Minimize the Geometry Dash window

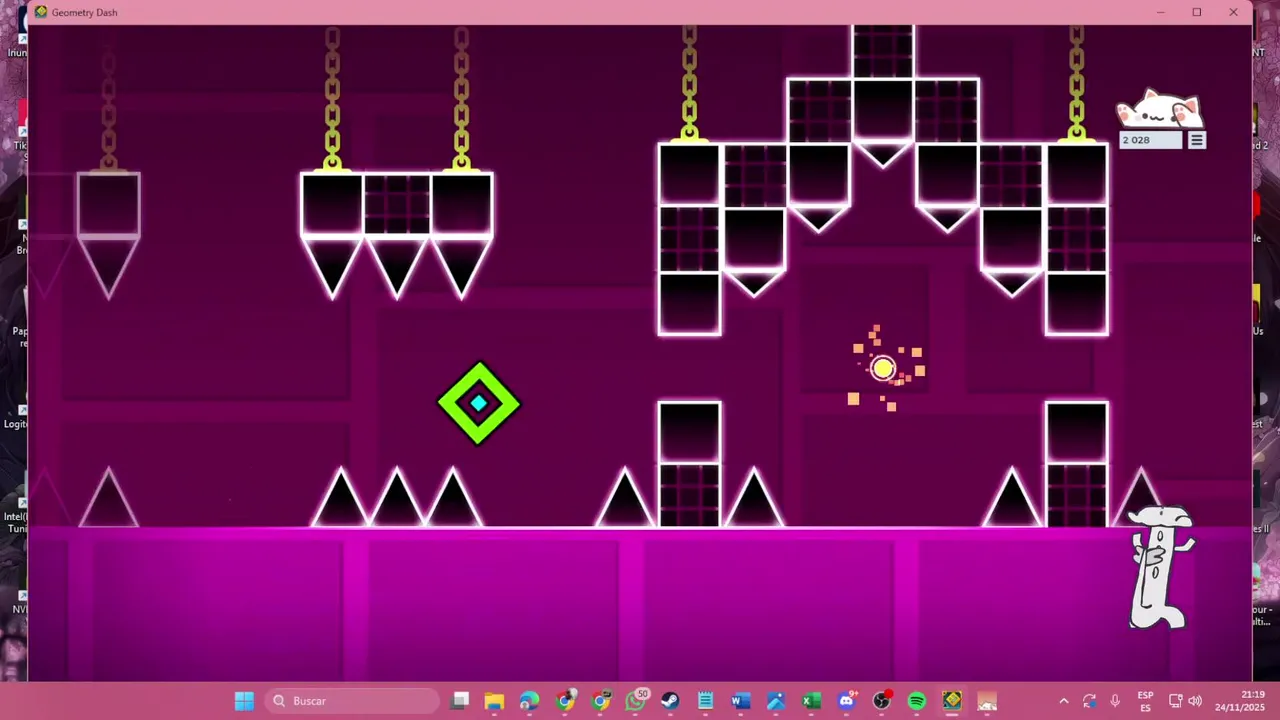coord(1160,12)
